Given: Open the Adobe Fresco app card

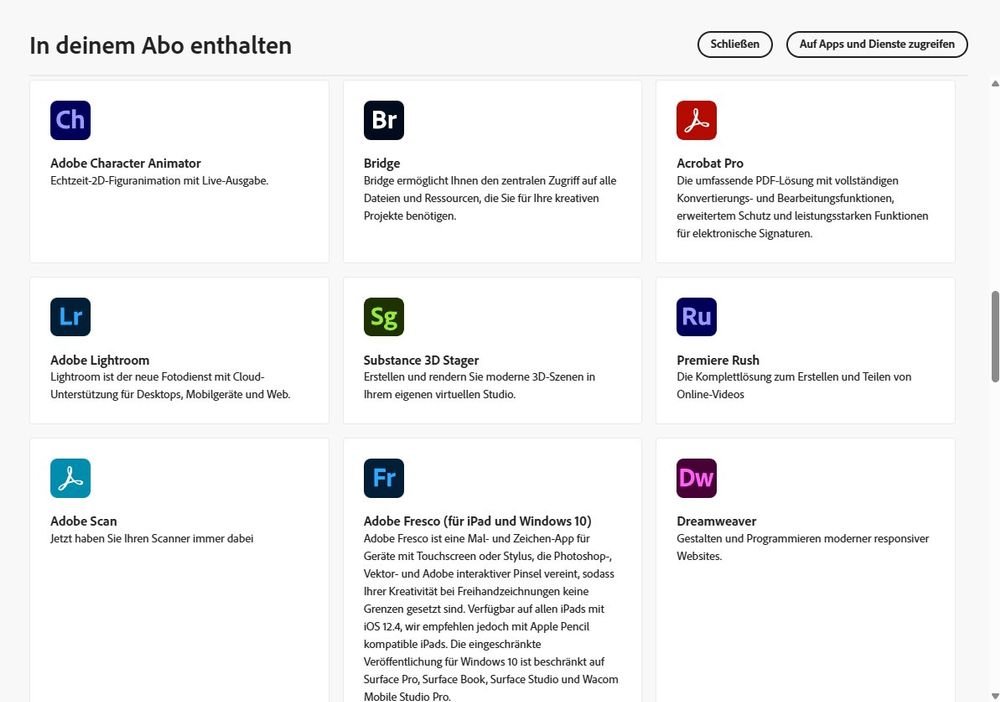Looking at the screenshot, I should click(492, 570).
